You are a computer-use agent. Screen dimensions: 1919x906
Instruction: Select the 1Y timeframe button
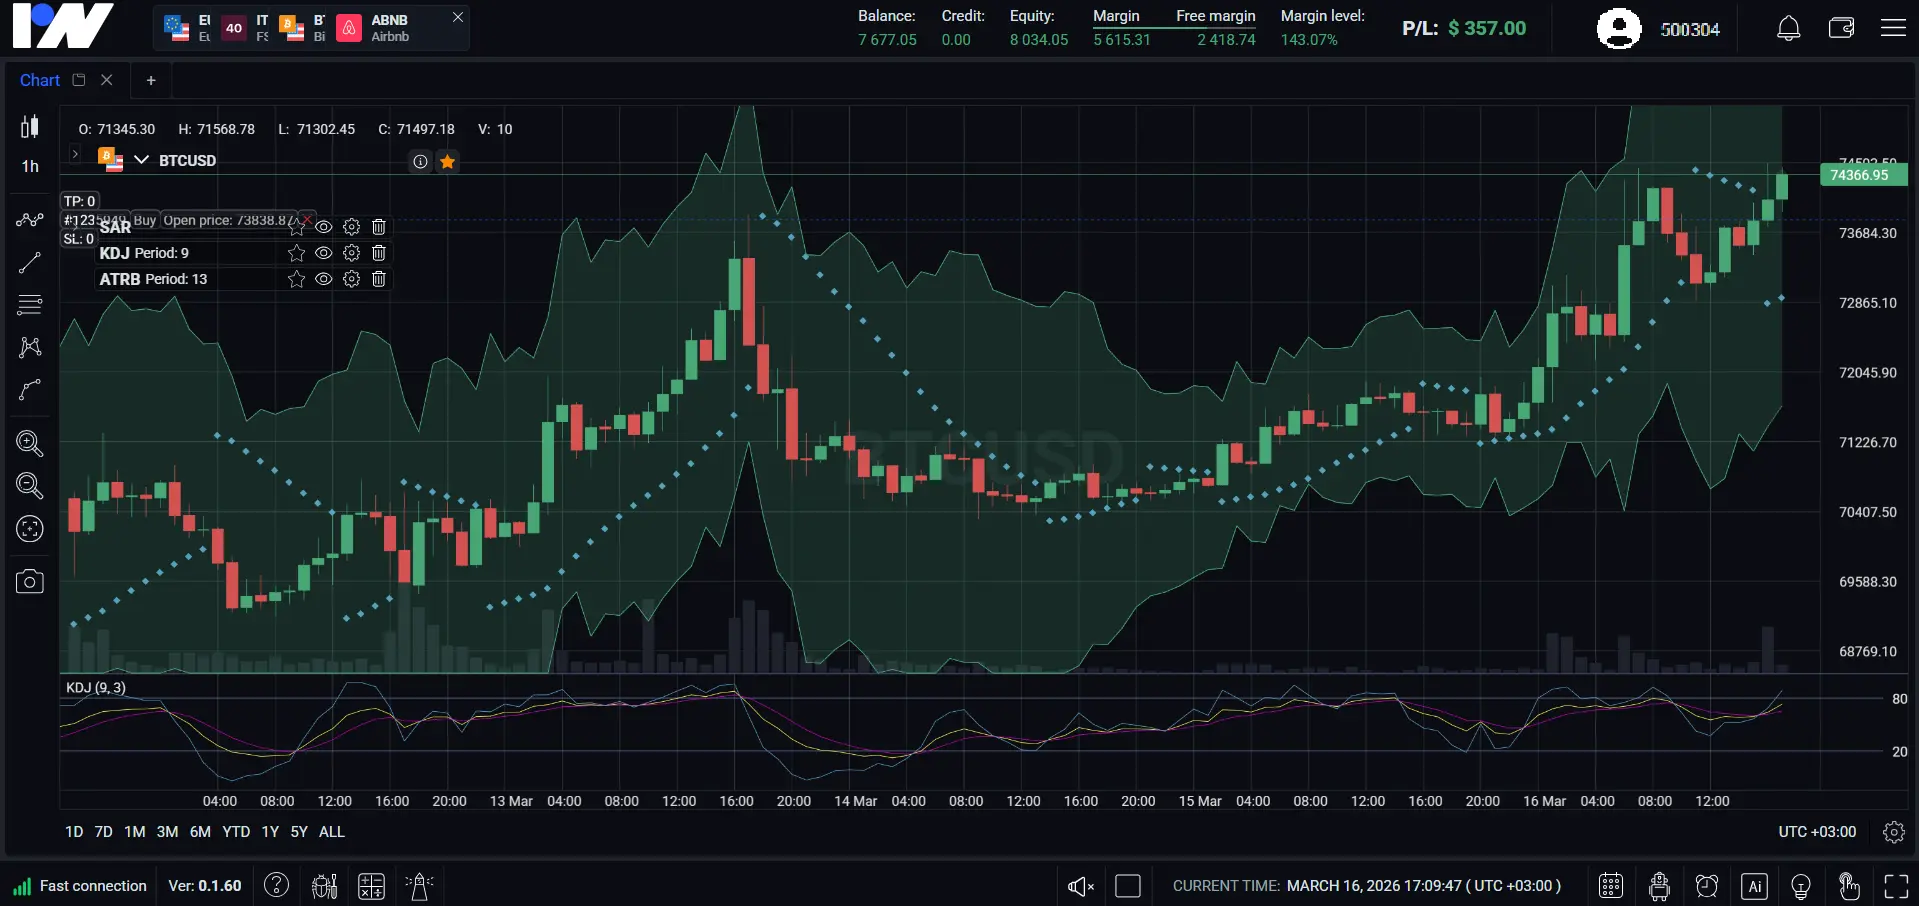268,831
